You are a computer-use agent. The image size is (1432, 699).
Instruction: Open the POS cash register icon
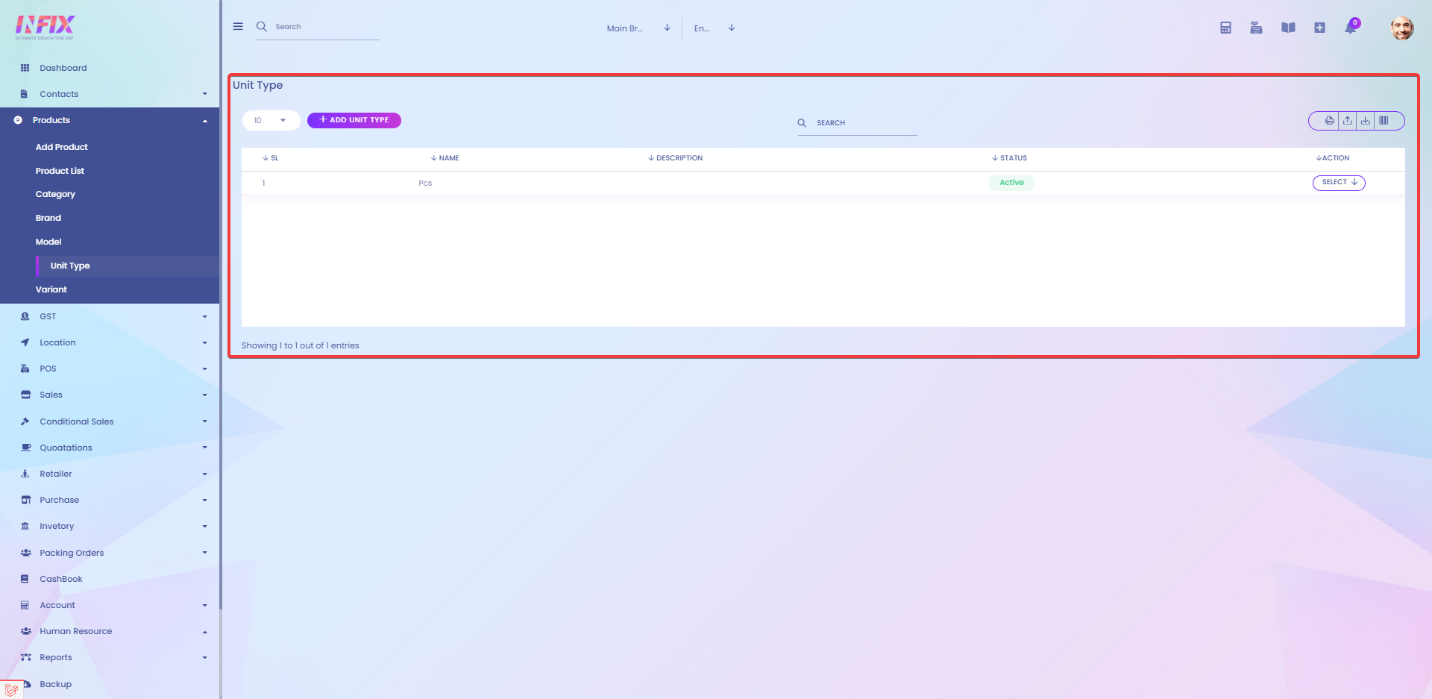[x=1256, y=28]
